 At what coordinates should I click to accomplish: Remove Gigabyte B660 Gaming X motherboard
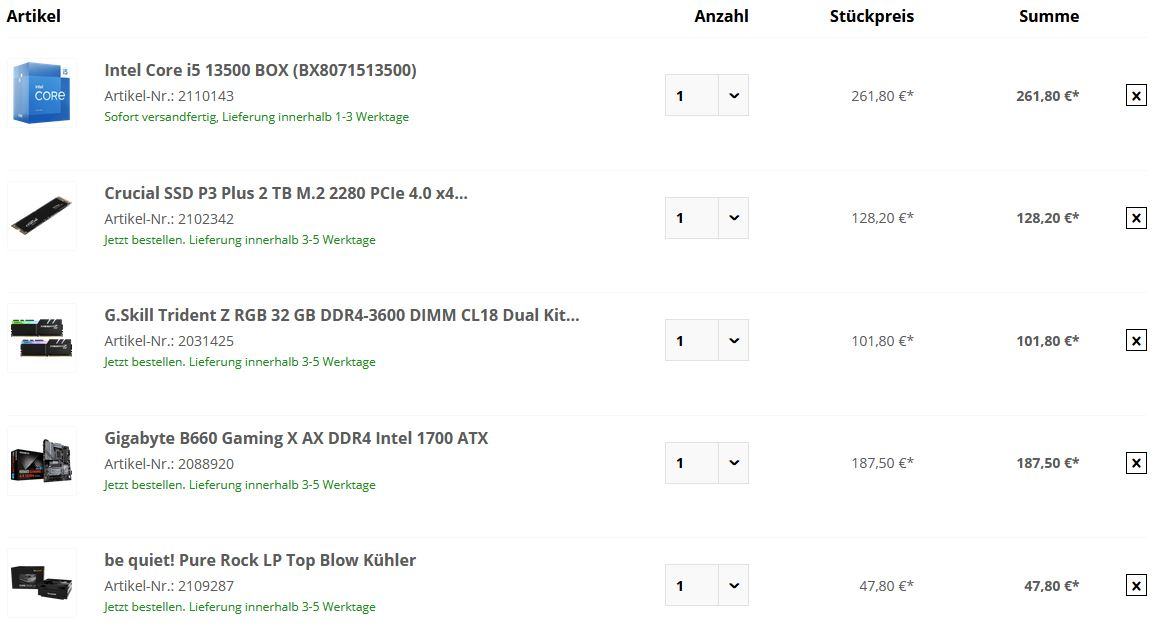pyautogui.click(x=1136, y=463)
